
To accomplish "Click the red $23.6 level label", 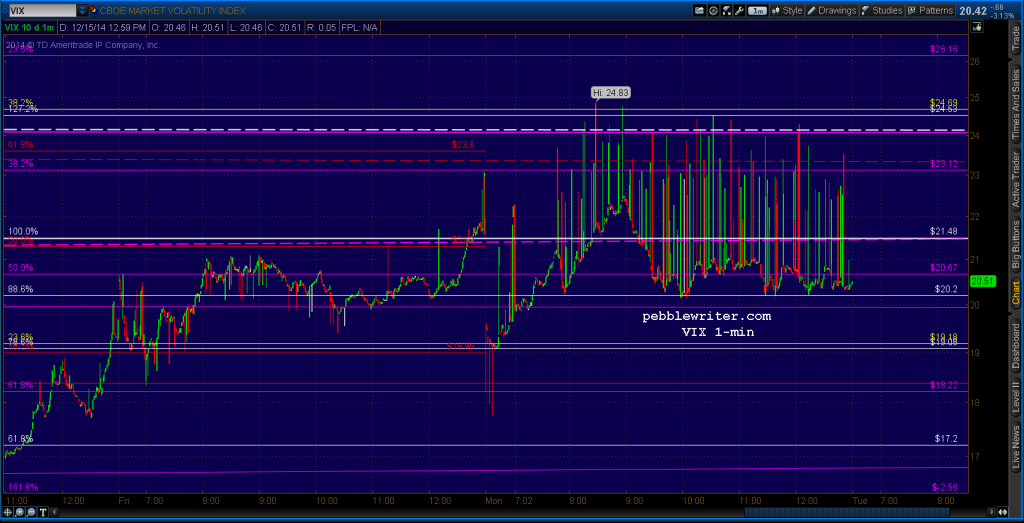I will click(463, 145).
